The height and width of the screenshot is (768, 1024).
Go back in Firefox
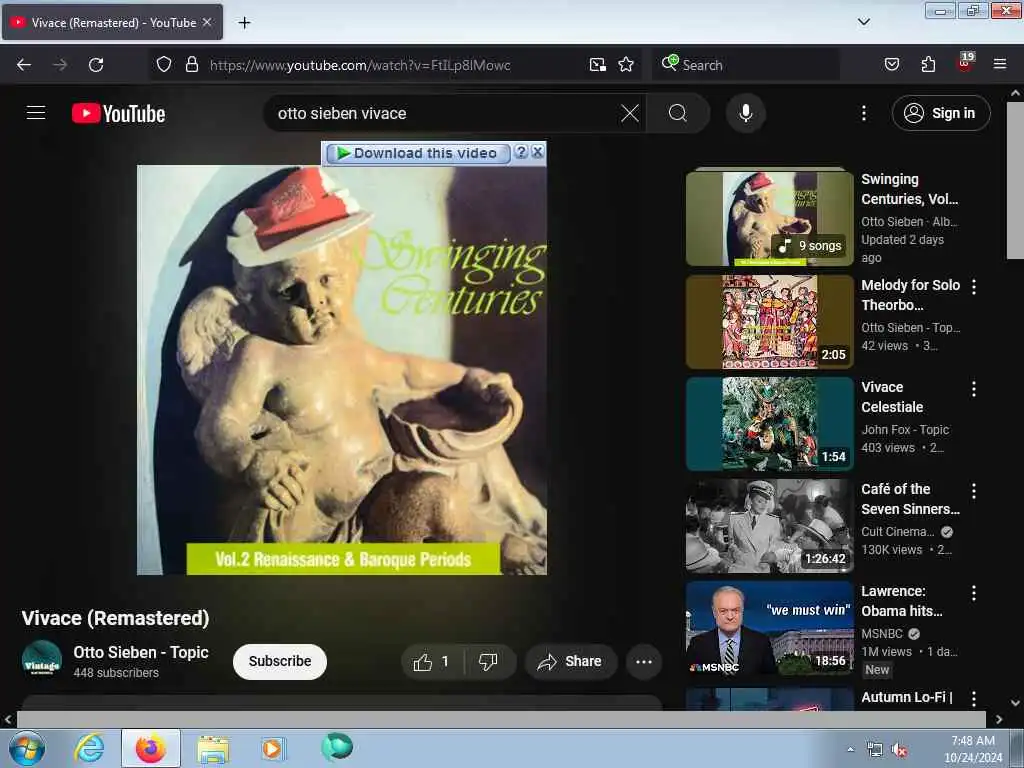coord(24,65)
